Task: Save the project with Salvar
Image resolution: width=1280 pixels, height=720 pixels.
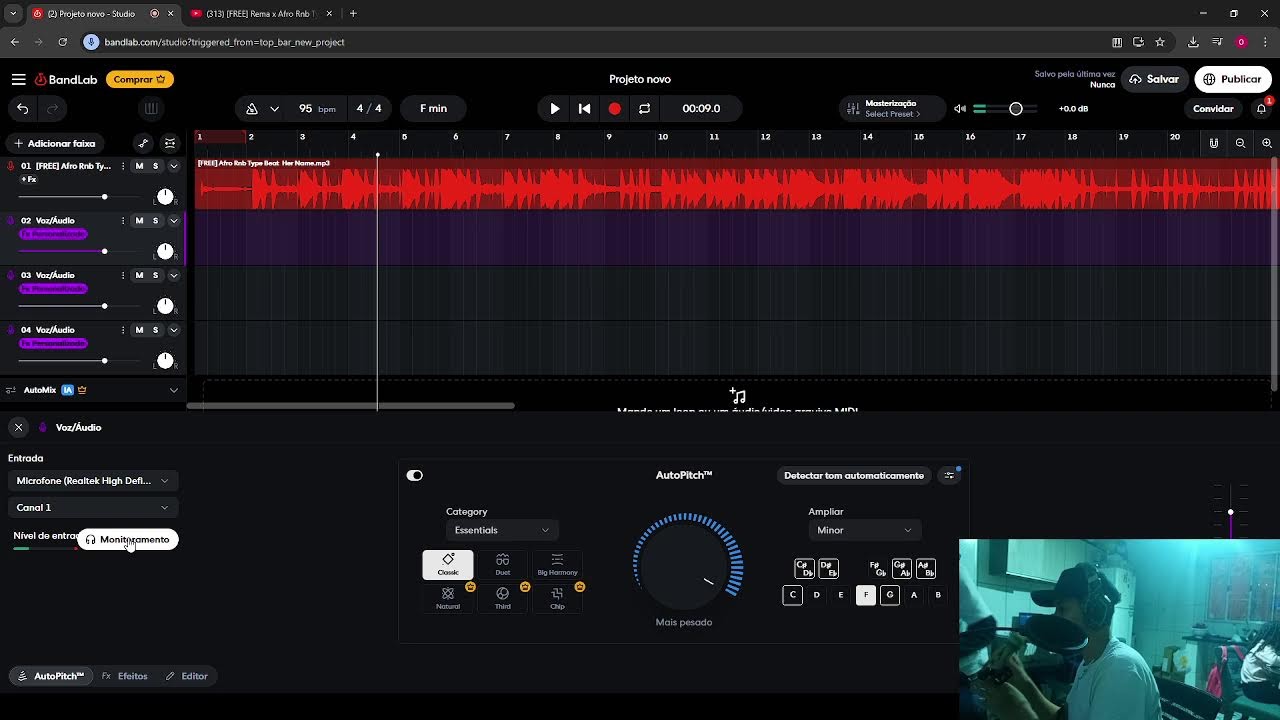Action: click(x=1155, y=79)
